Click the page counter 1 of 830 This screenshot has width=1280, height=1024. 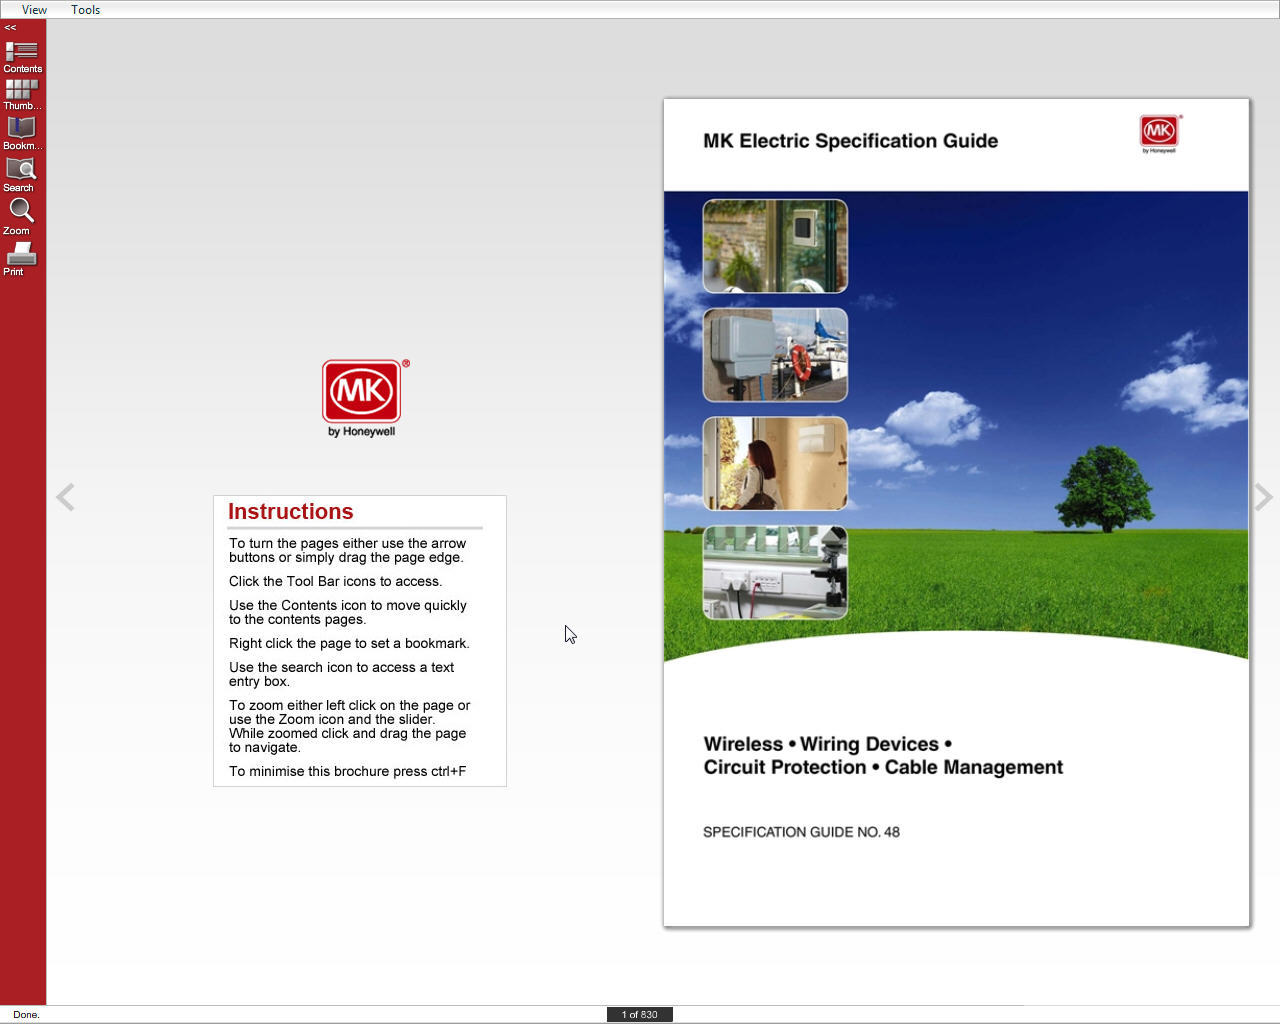click(640, 1014)
